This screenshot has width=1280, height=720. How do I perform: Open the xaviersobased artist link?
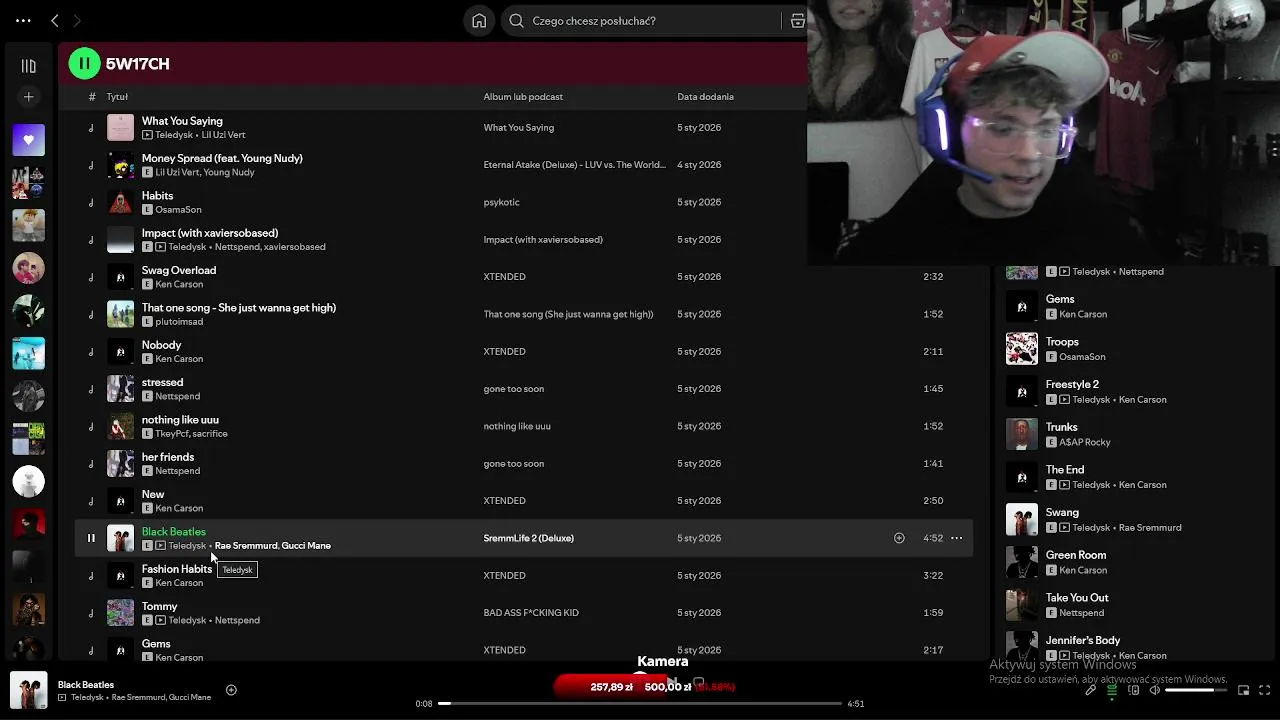coord(294,247)
